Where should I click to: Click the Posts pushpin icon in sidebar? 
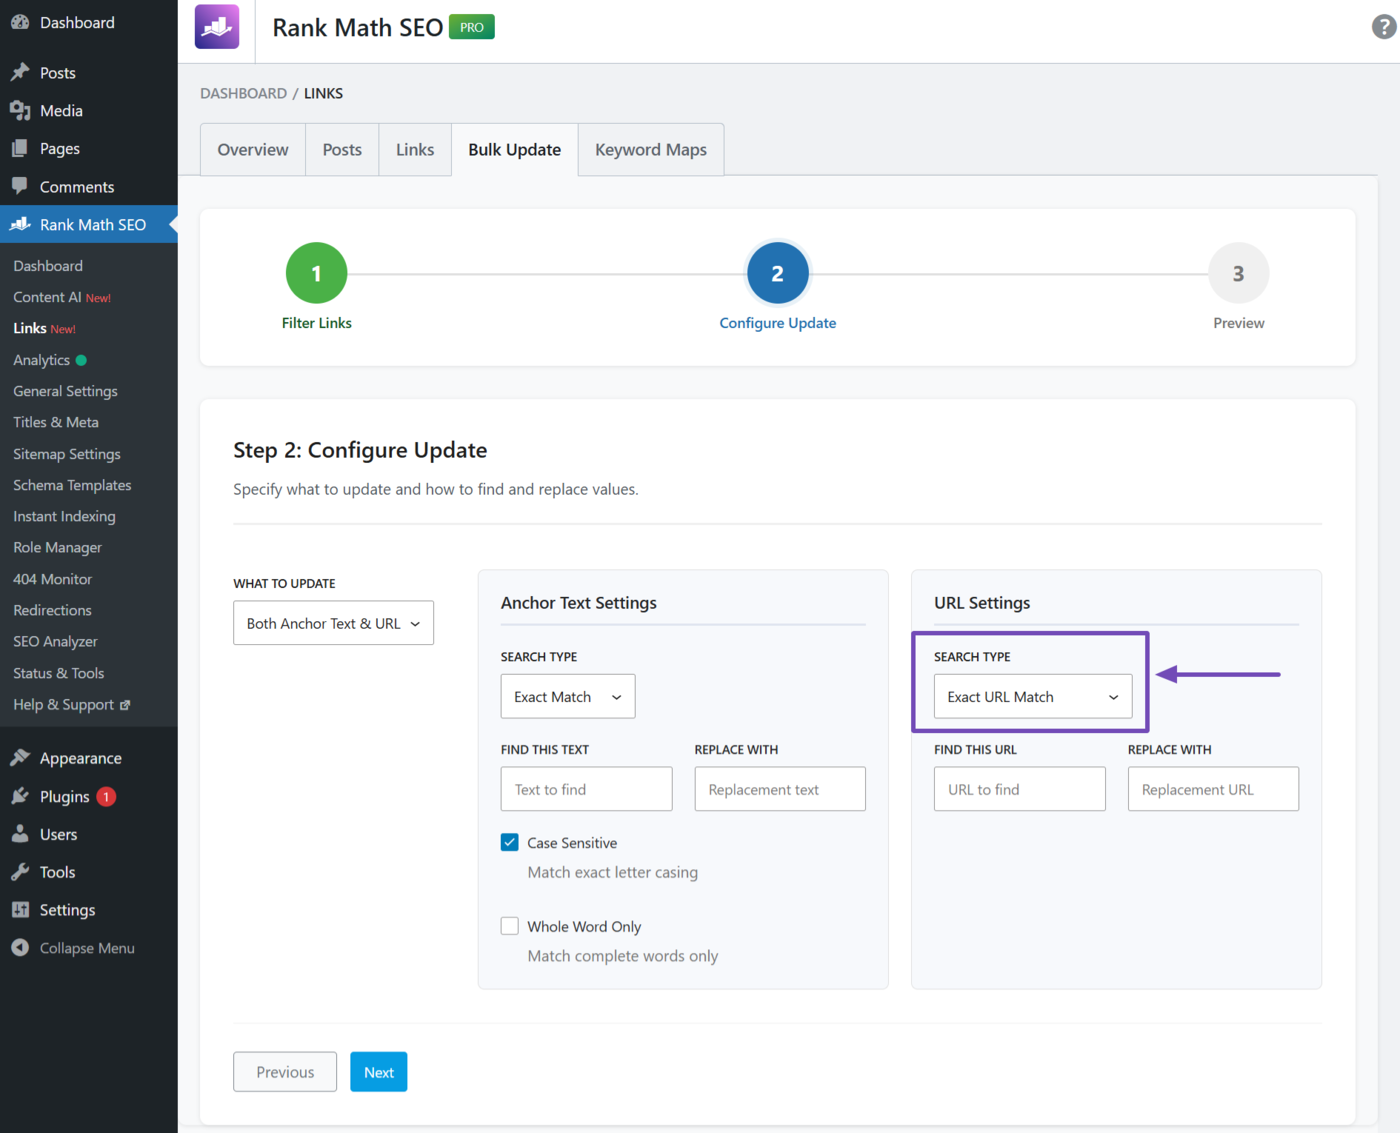[x=20, y=72]
